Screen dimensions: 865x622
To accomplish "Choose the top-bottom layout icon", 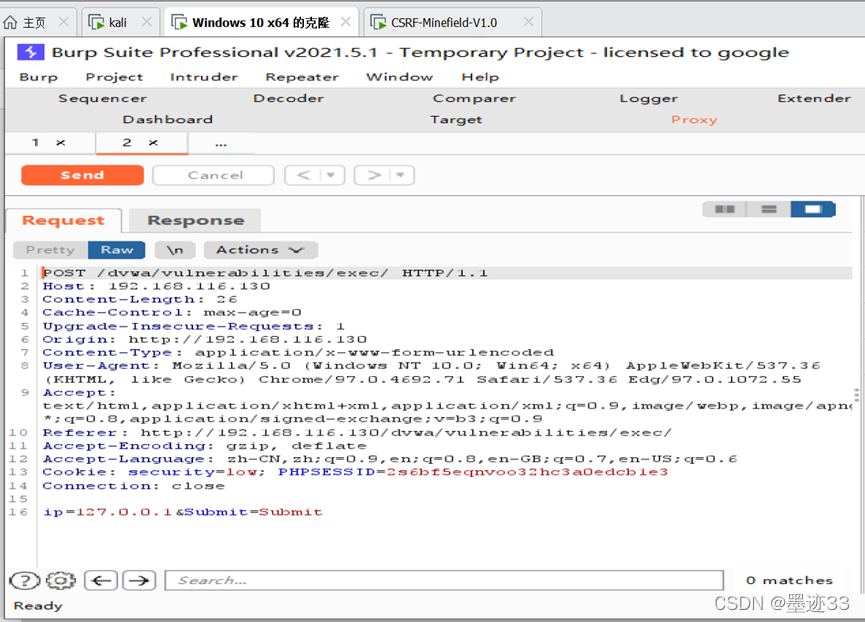I will point(768,209).
